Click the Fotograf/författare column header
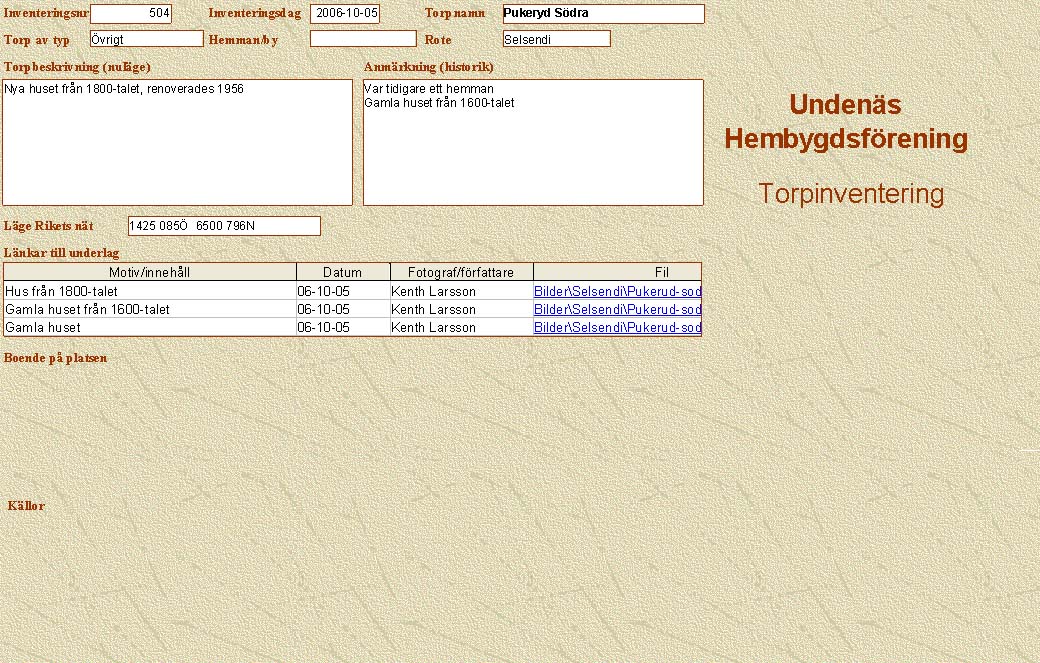The image size is (1040, 663). [x=461, y=272]
